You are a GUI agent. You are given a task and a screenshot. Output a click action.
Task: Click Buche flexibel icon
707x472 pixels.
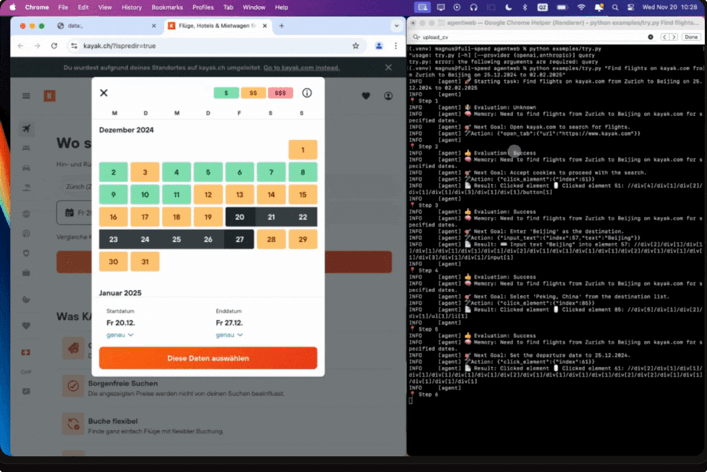pos(73,424)
